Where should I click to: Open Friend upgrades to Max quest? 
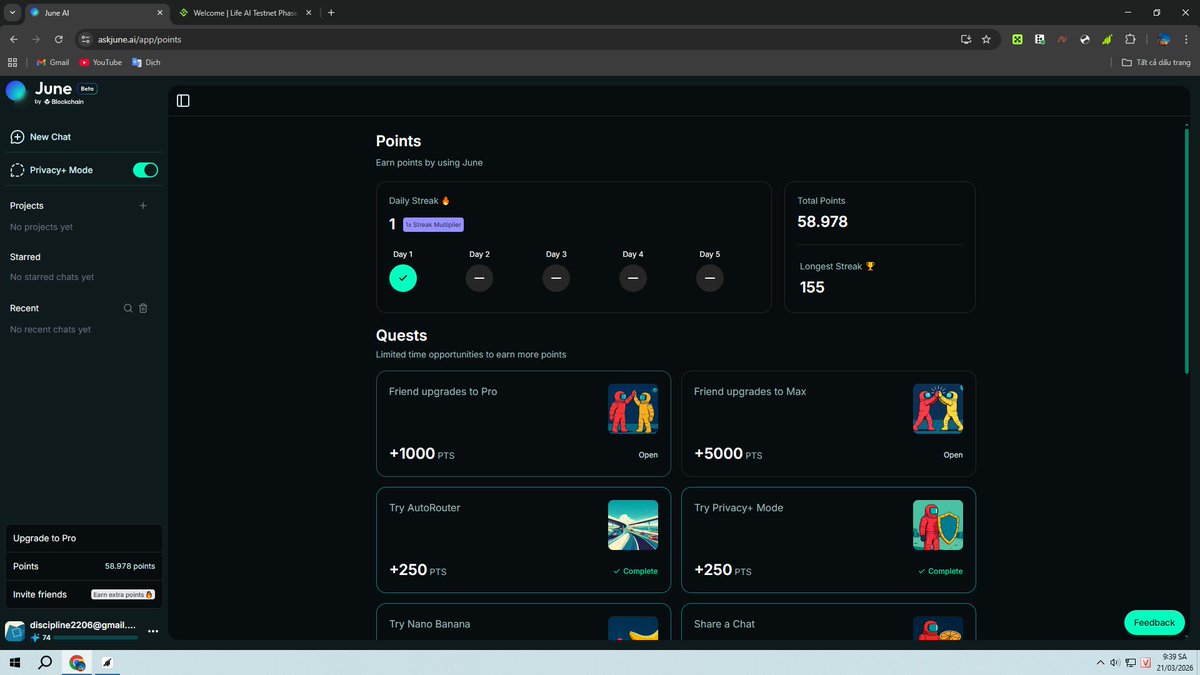[x=828, y=424]
